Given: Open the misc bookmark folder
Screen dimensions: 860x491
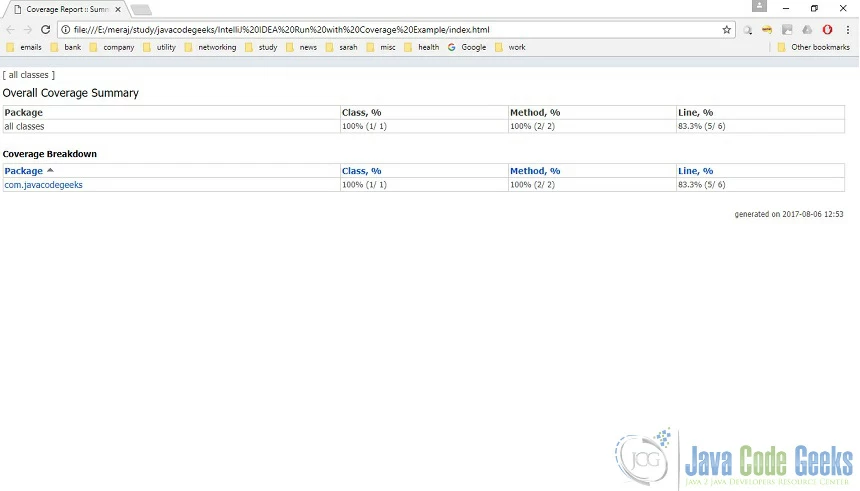Looking at the screenshot, I should 381,47.
